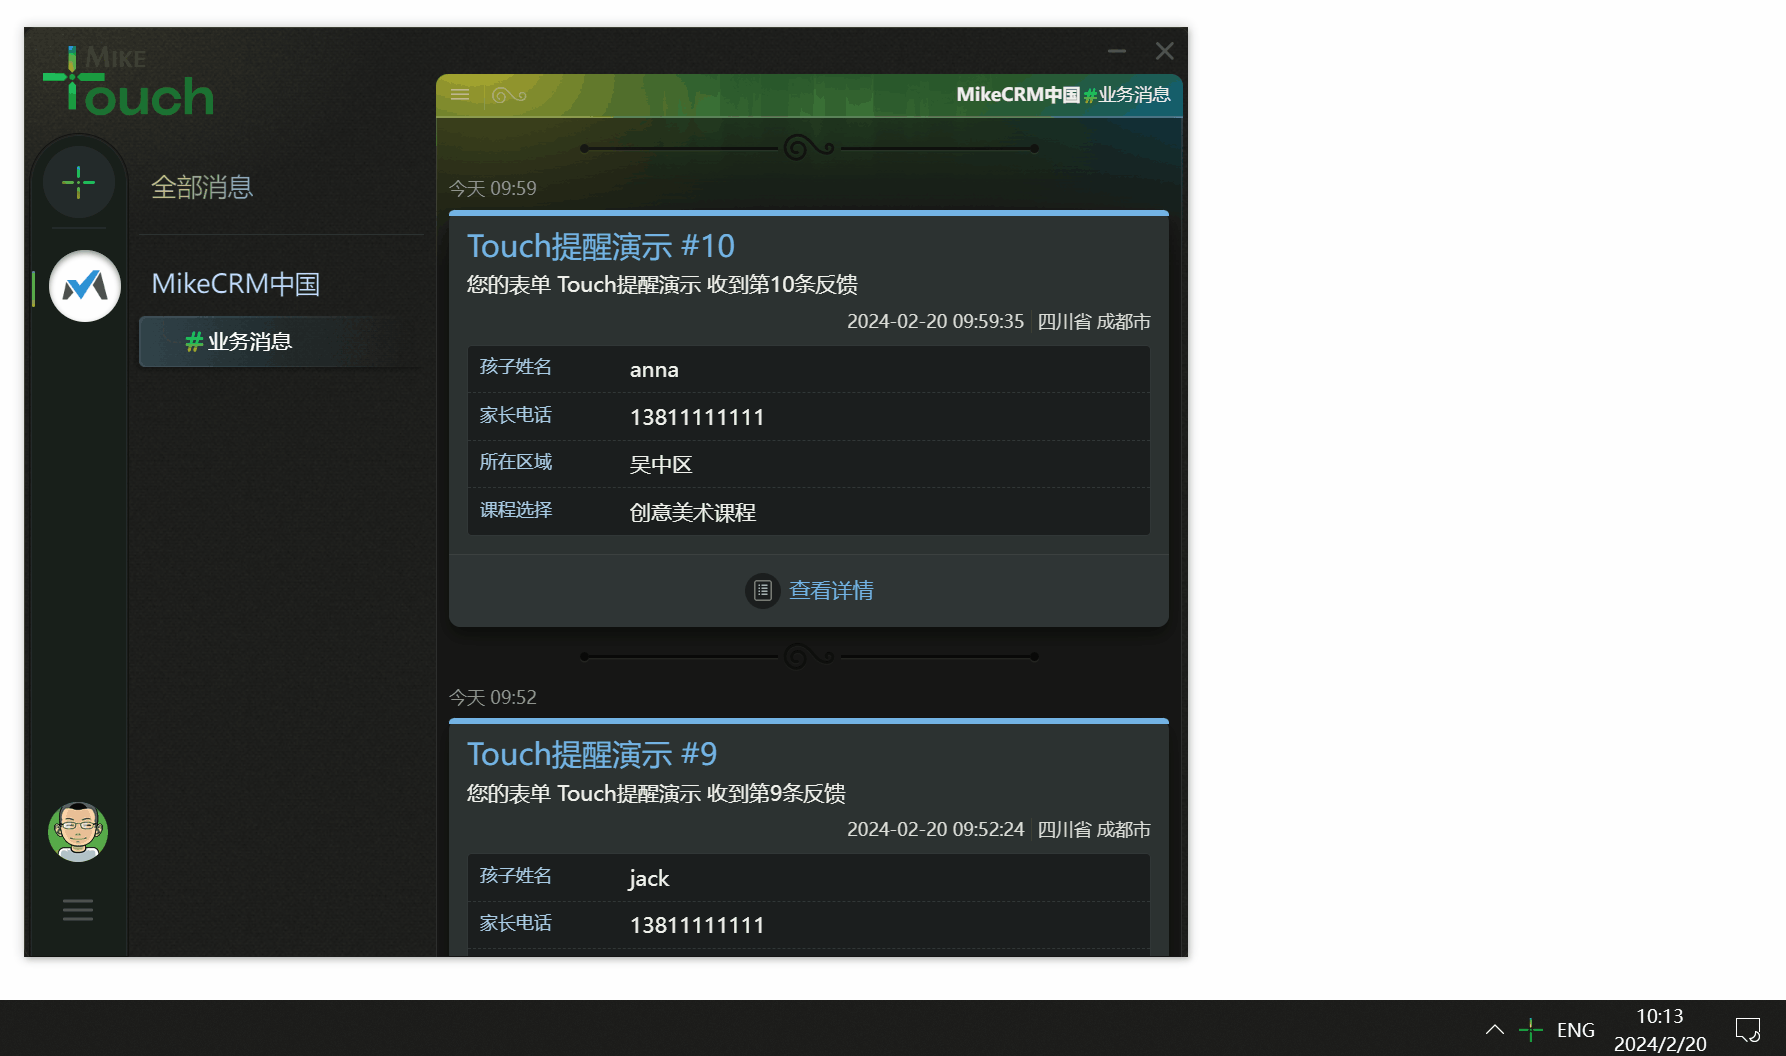Screen dimensions: 1786x1056
Task: Click 您的表单 text mentioning 第9条反馈
Action: coord(656,793)
